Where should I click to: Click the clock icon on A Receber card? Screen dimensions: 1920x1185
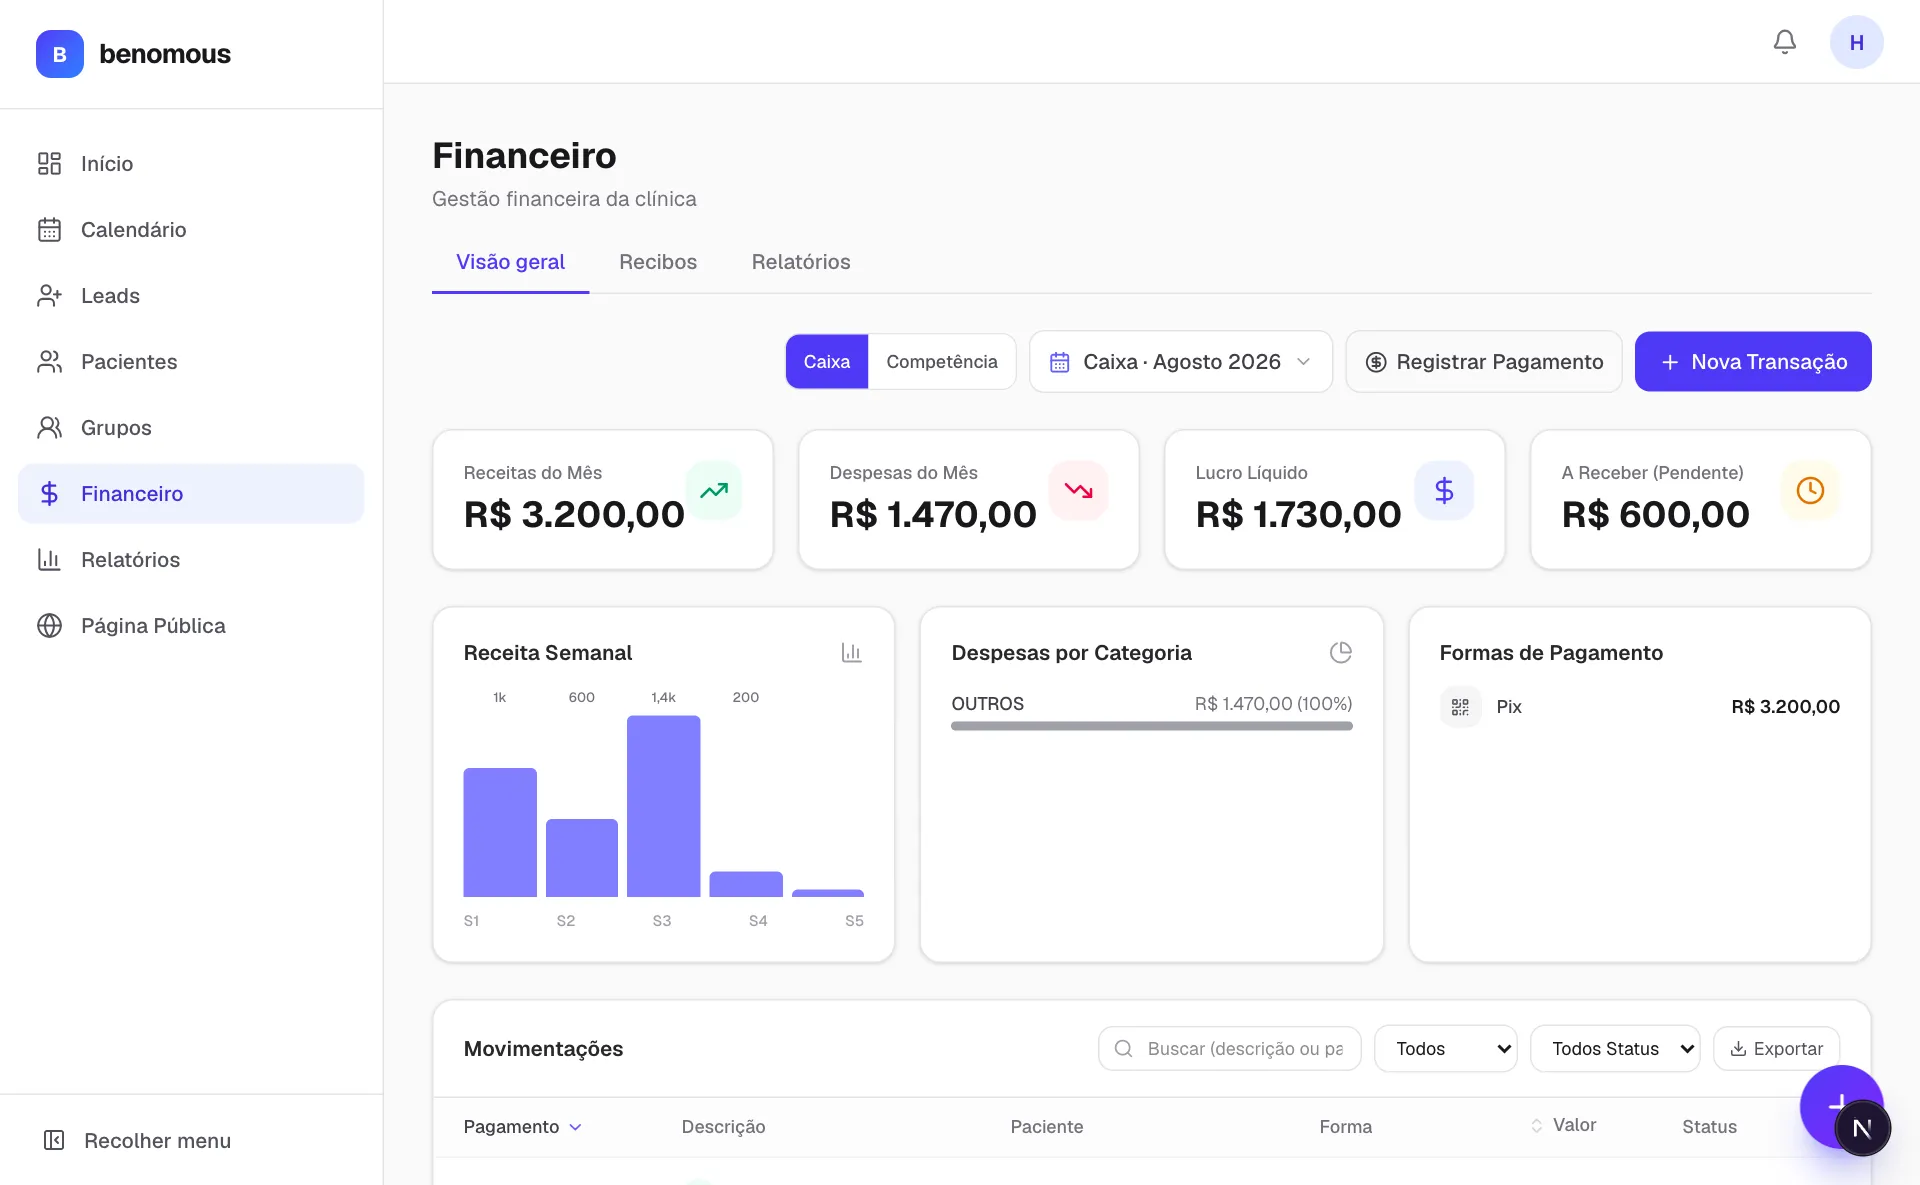point(1810,490)
